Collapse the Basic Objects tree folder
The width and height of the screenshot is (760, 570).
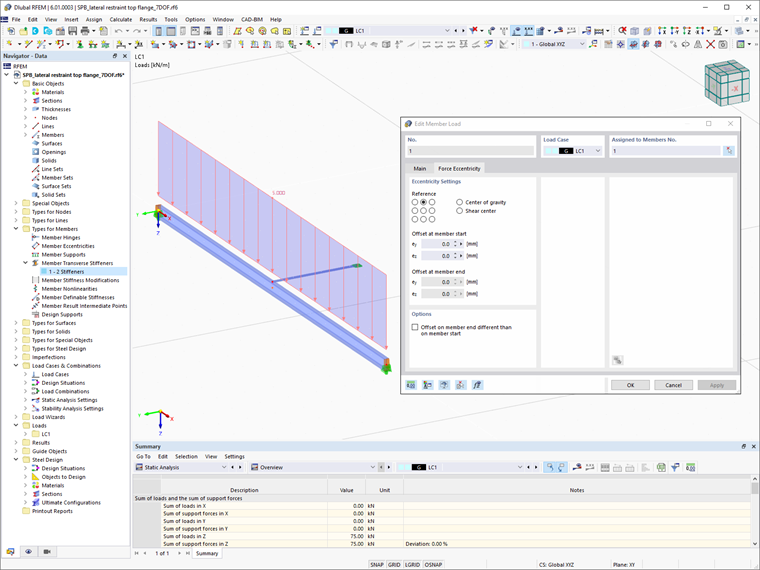coord(16,83)
